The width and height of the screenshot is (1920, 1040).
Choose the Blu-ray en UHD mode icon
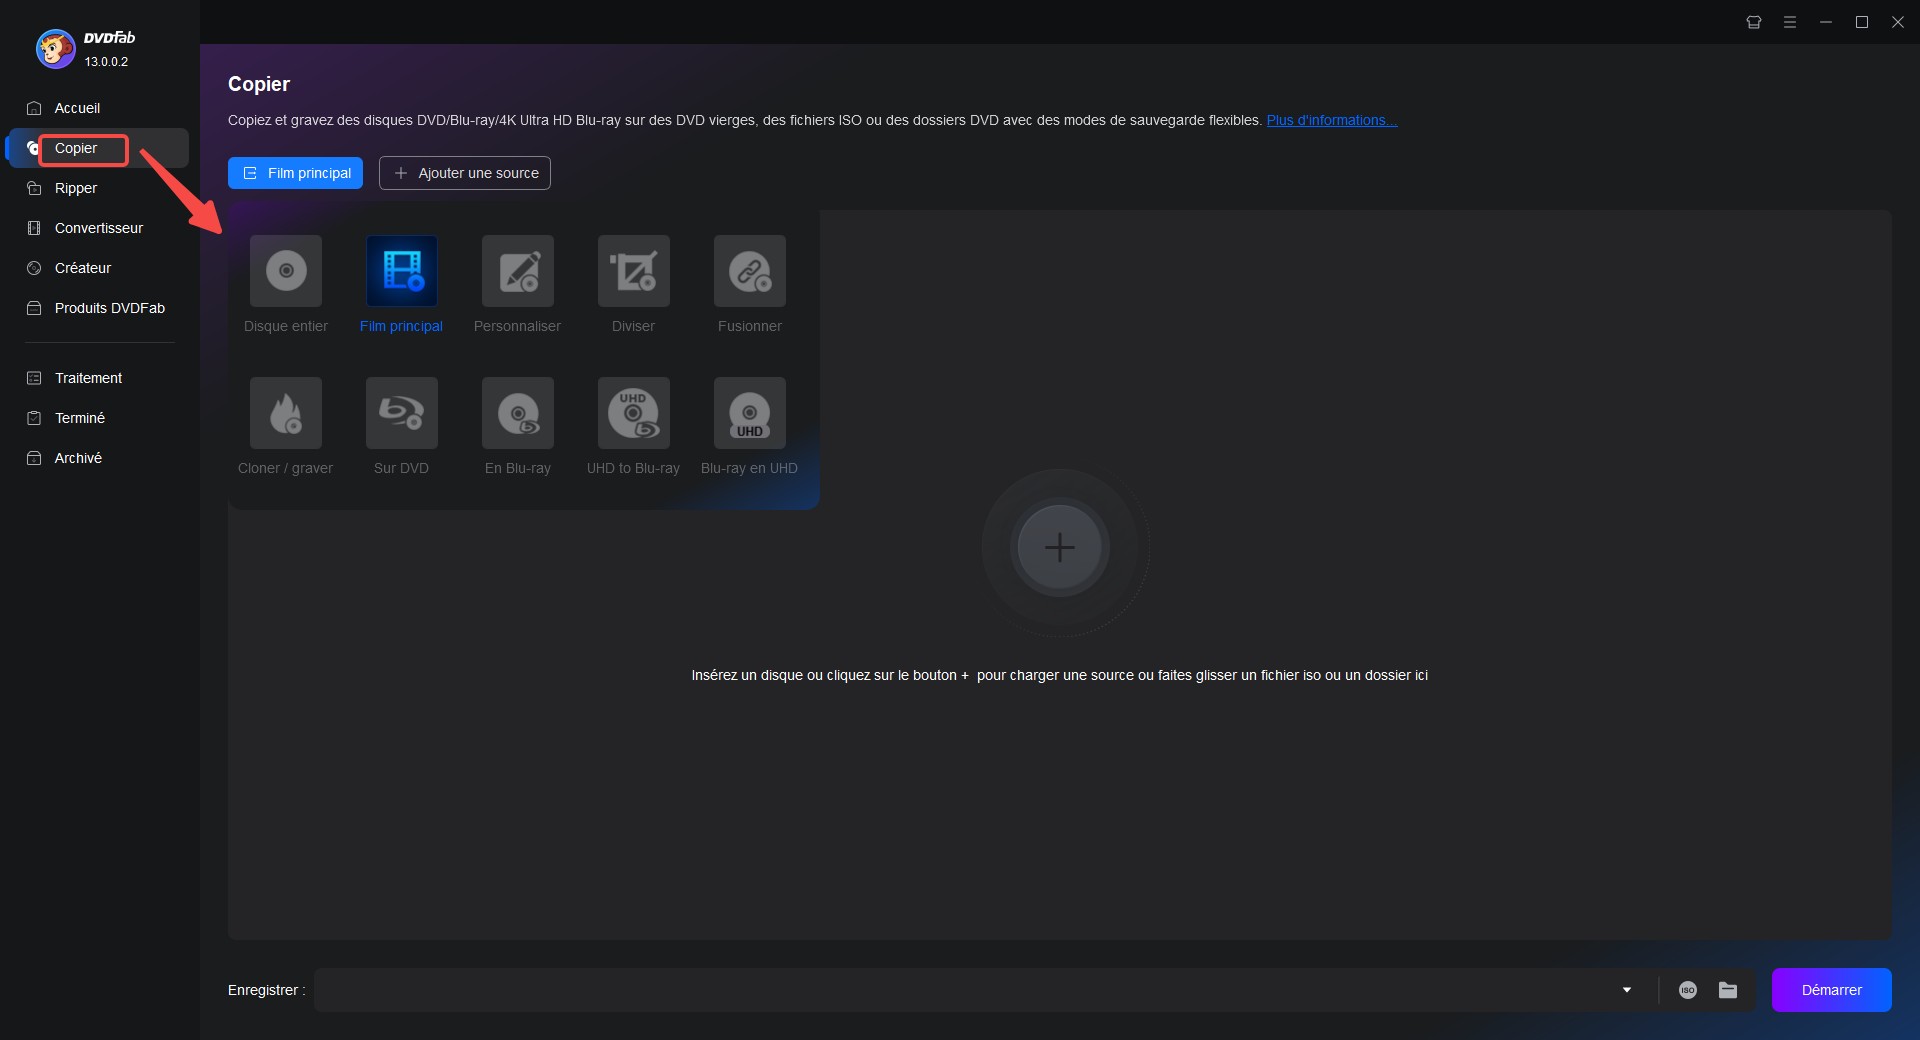[750, 413]
